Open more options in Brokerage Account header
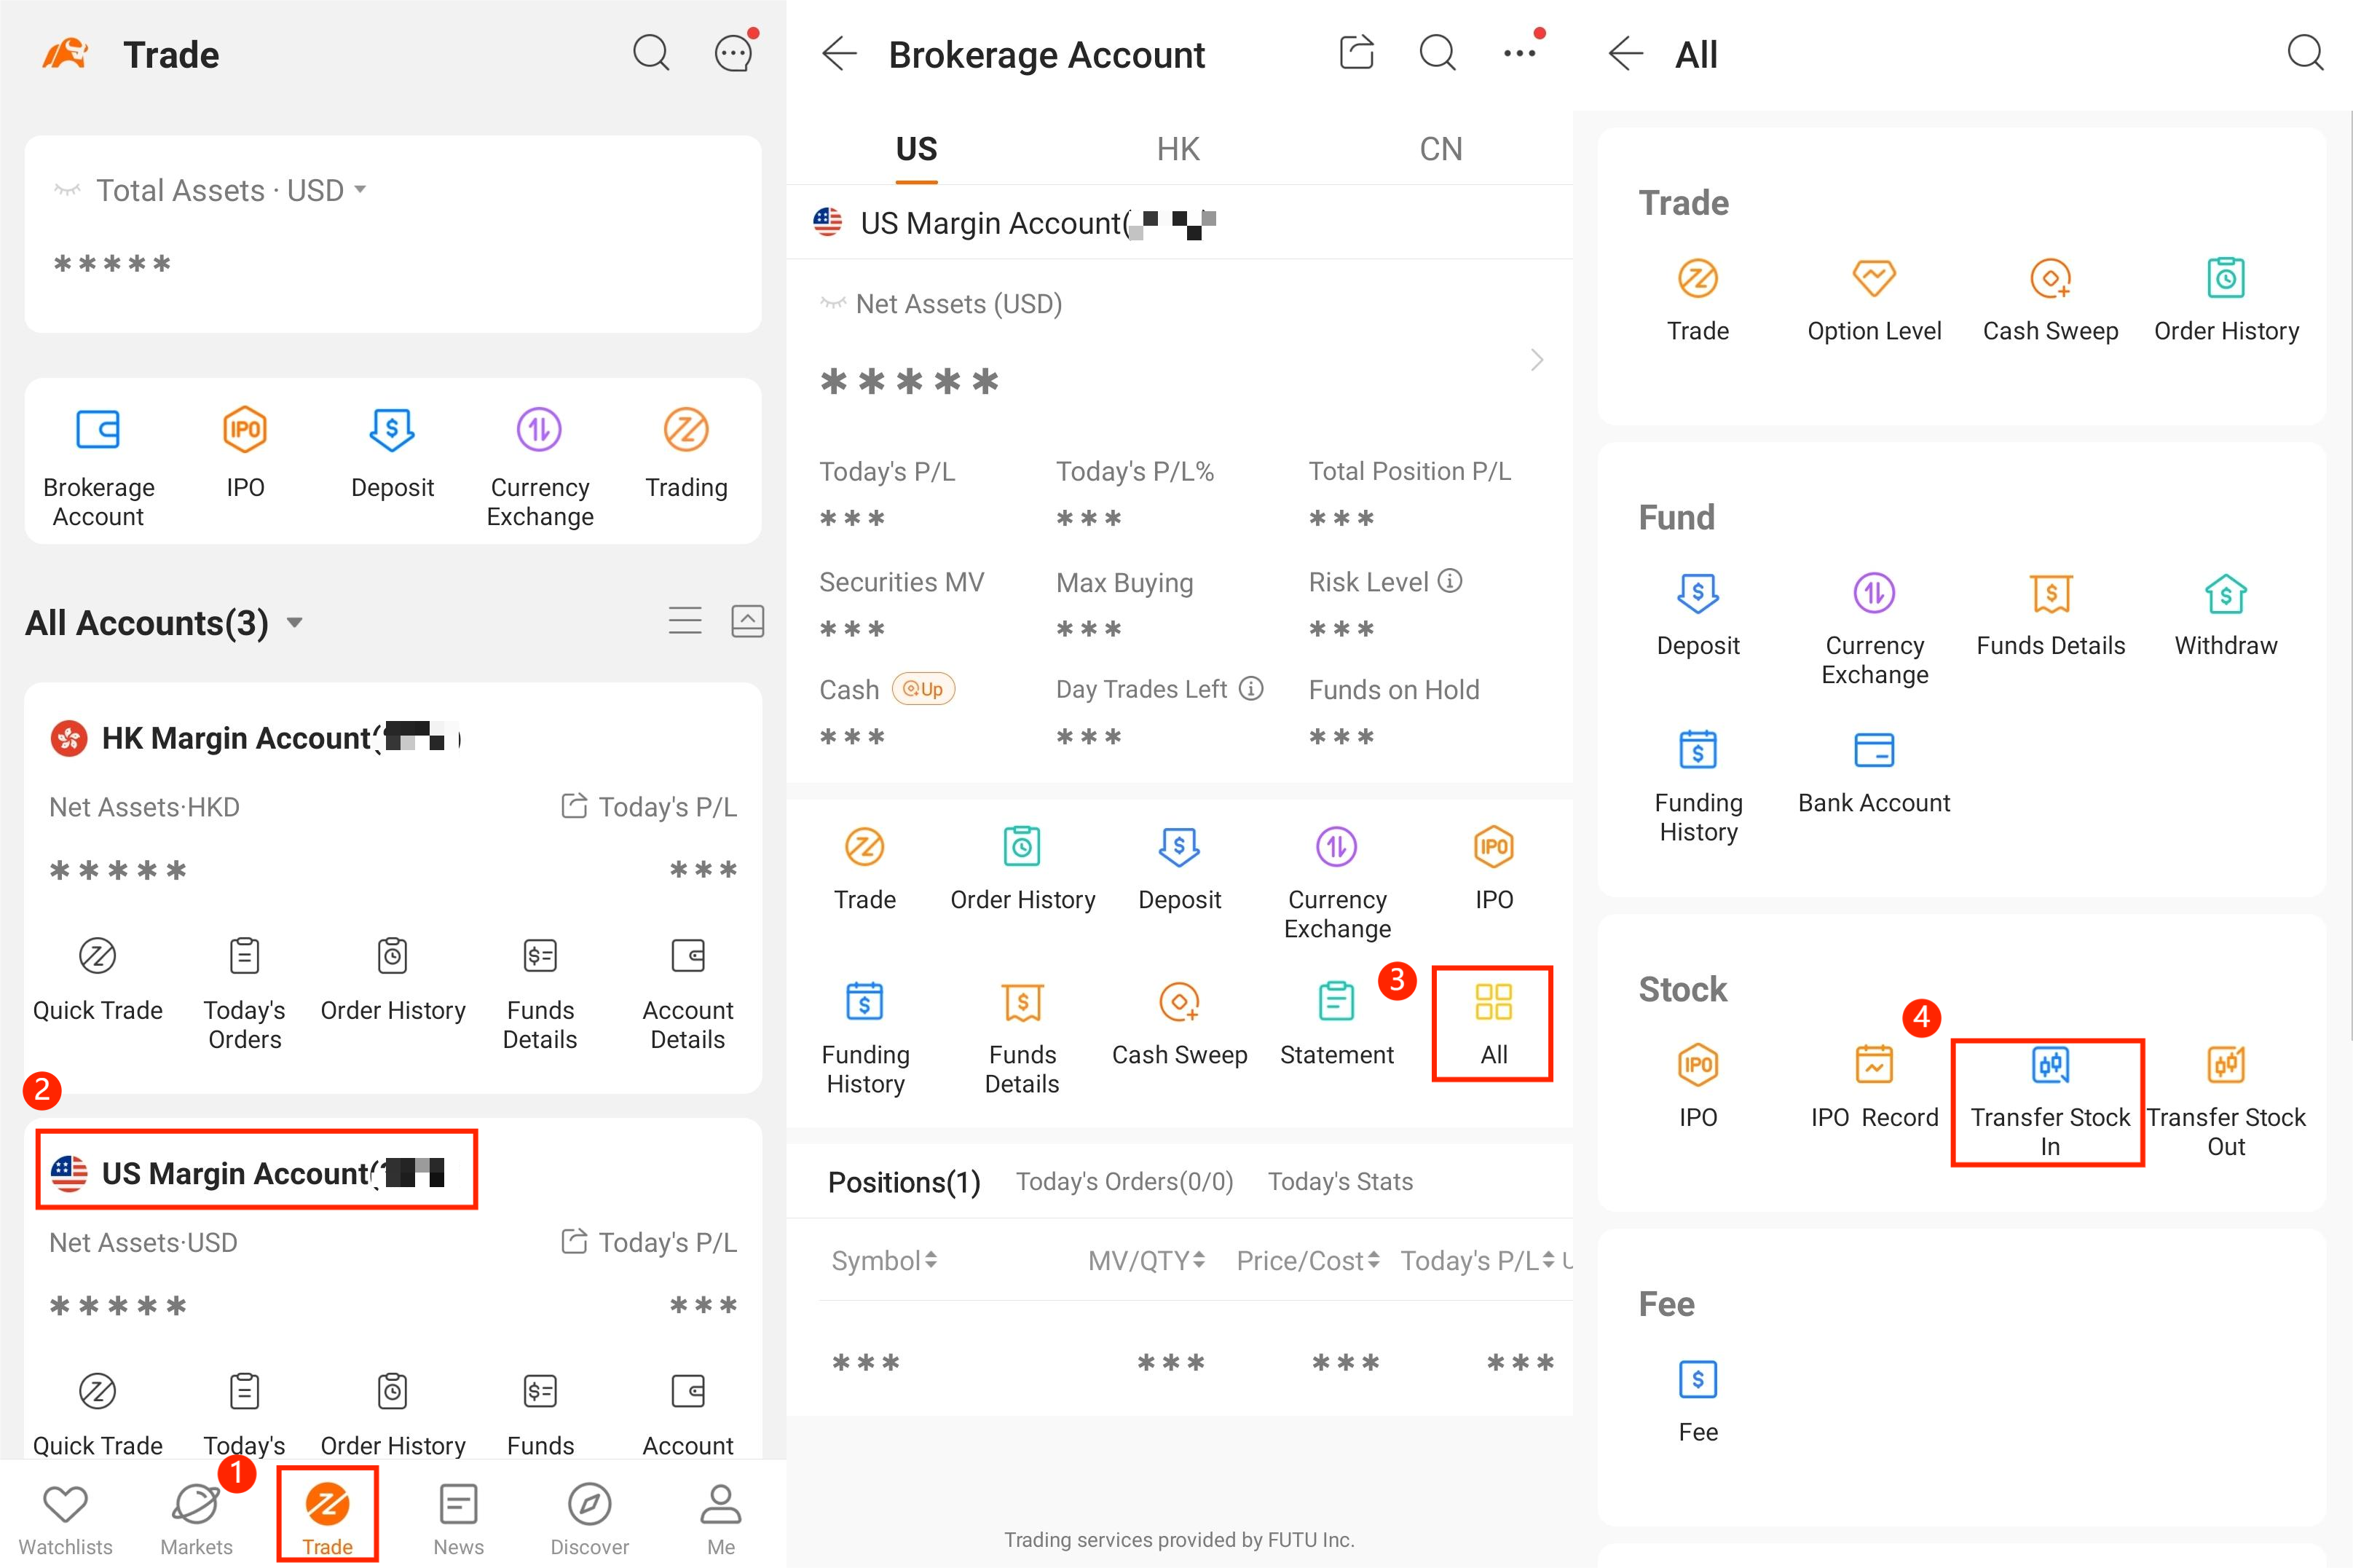 click(1521, 52)
